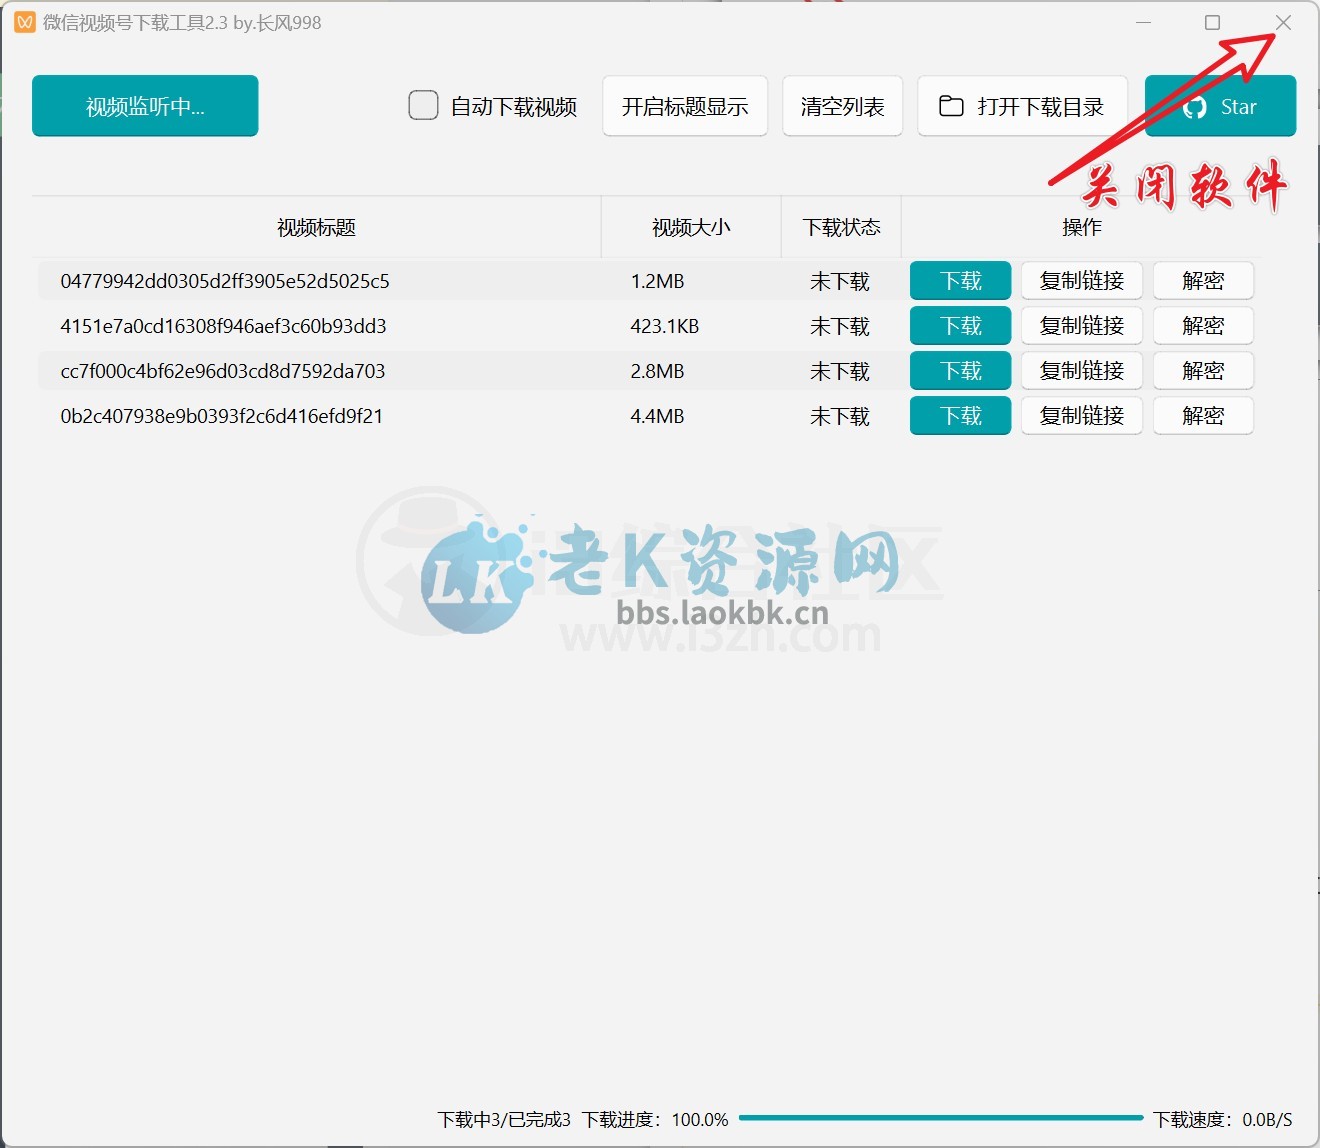The height and width of the screenshot is (1148, 1320).
Task: Download the cc7f000c4bf6 video
Action: pos(961,371)
